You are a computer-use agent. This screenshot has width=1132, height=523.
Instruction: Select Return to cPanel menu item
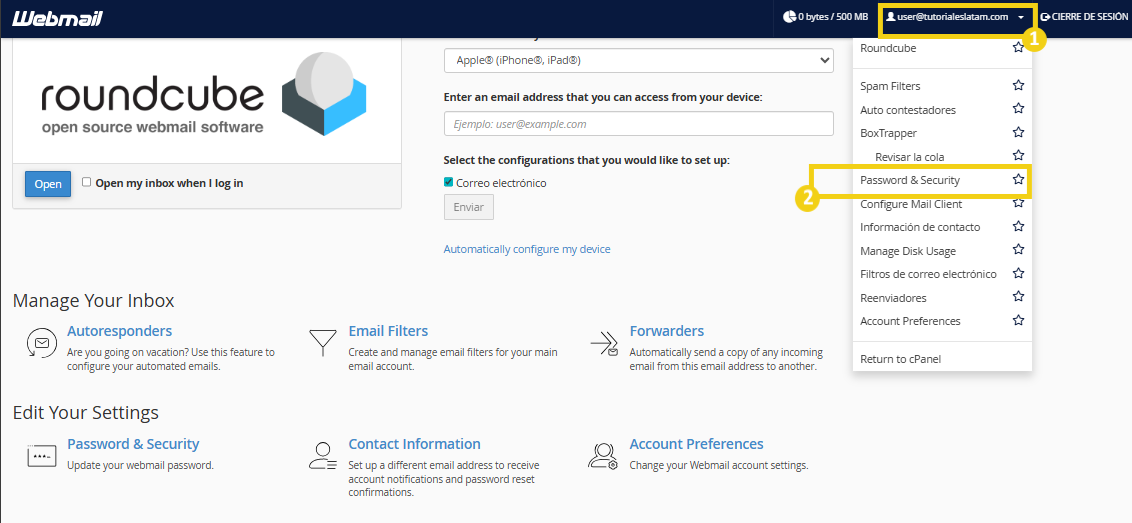pyautogui.click(x=900, y=359)
